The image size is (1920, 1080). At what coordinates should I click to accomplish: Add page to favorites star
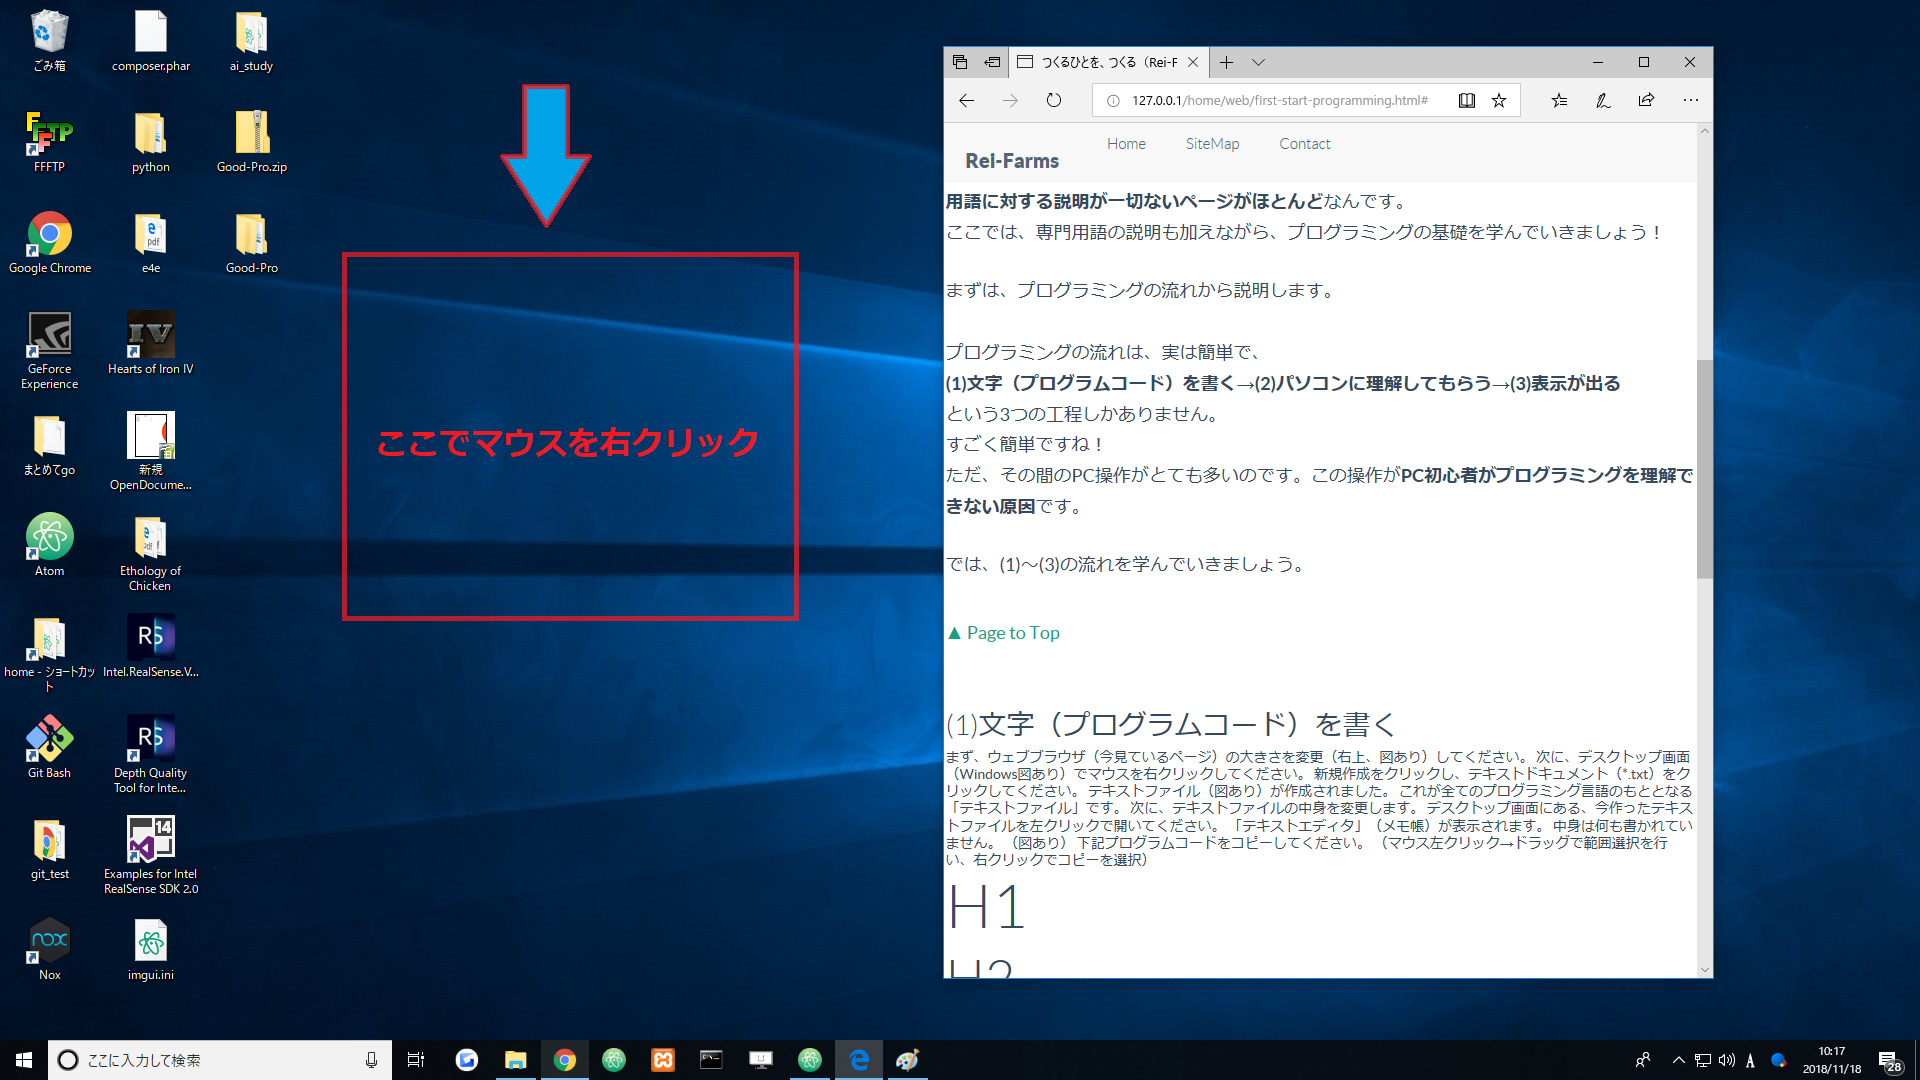click(x=1499, y=100)
